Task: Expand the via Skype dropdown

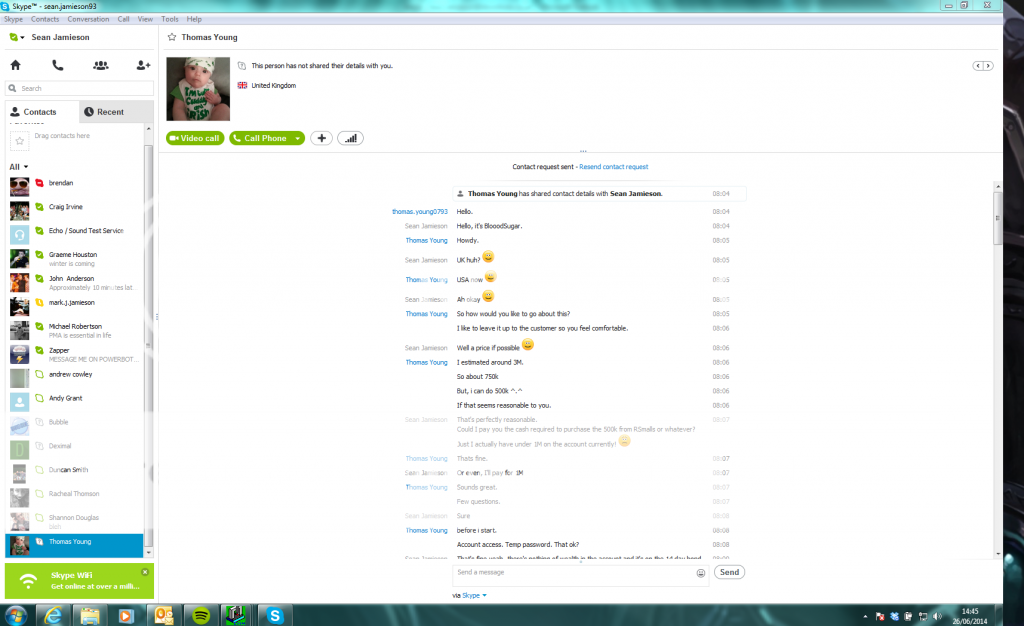Action: pos(484,595)
